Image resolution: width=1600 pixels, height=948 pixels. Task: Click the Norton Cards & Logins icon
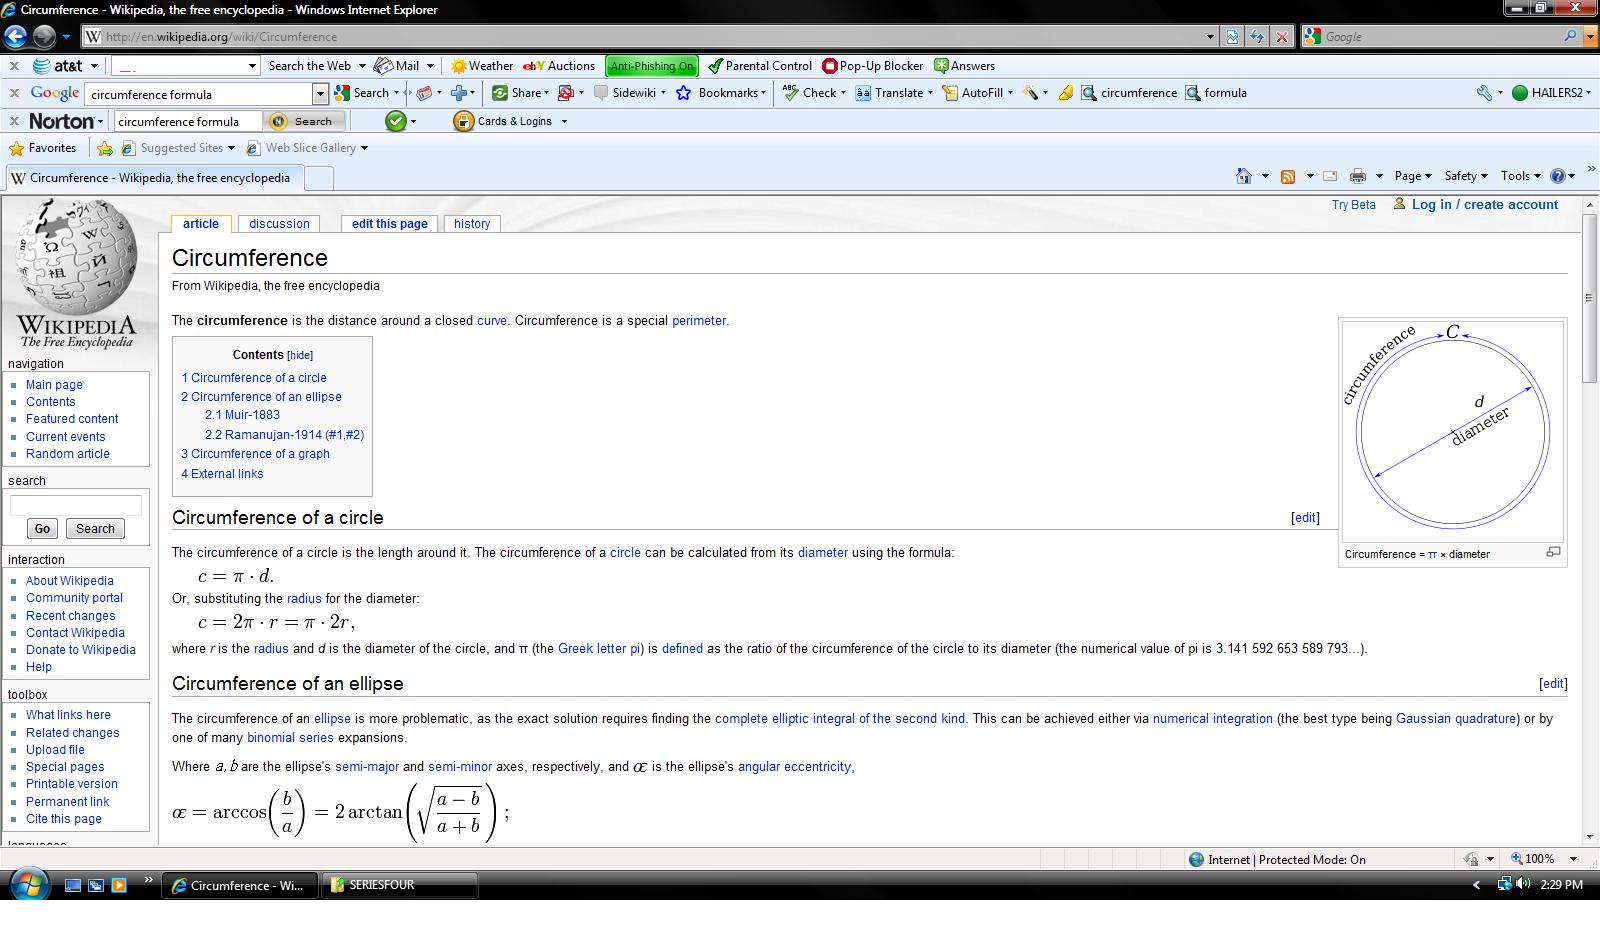pos(463,121)
